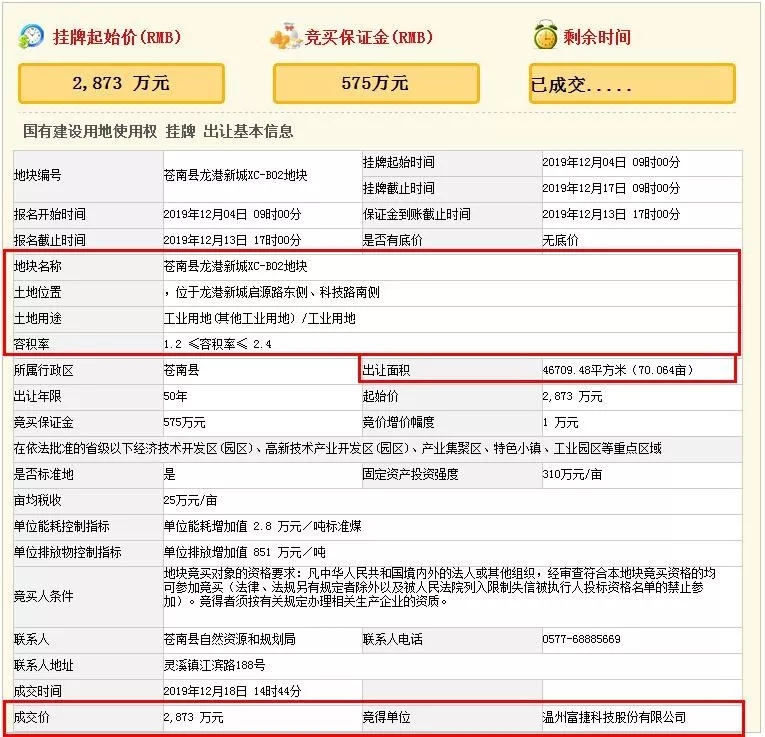
Task: Select the 容积率 range value
Action: tap(218, 344)
